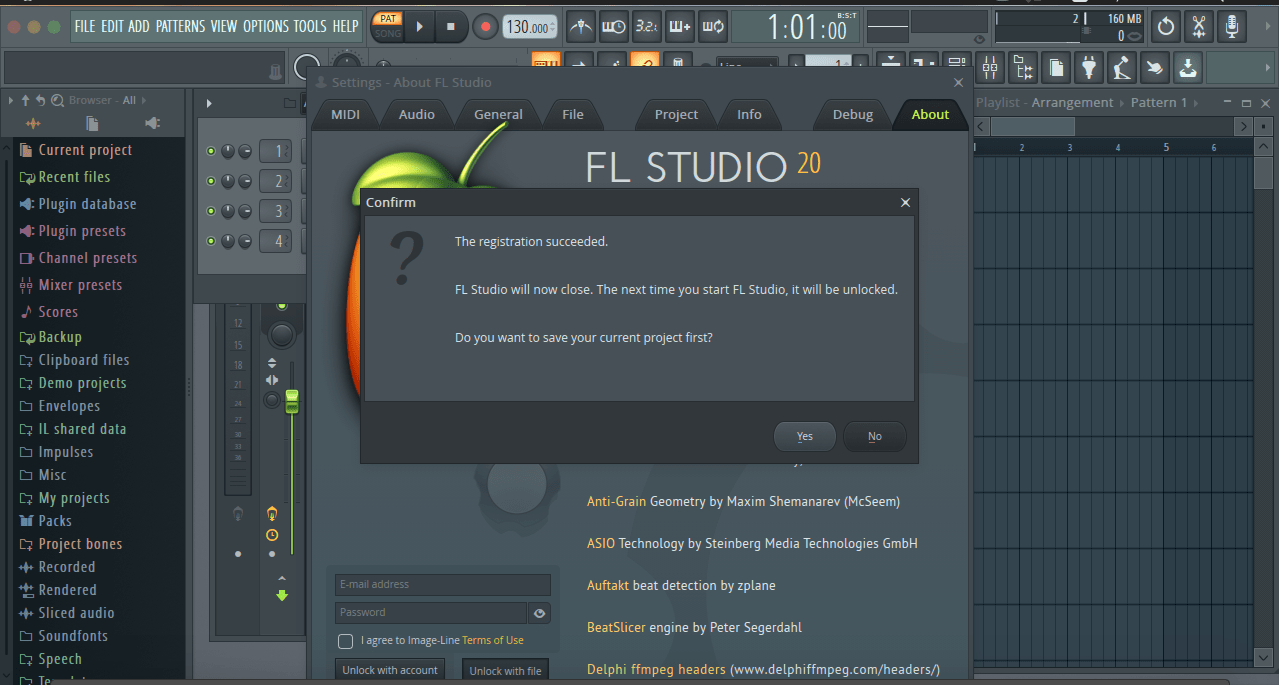This screenshot has height=685, width=1279.
Task: Toggle the record button
Action: pos(485,27)
